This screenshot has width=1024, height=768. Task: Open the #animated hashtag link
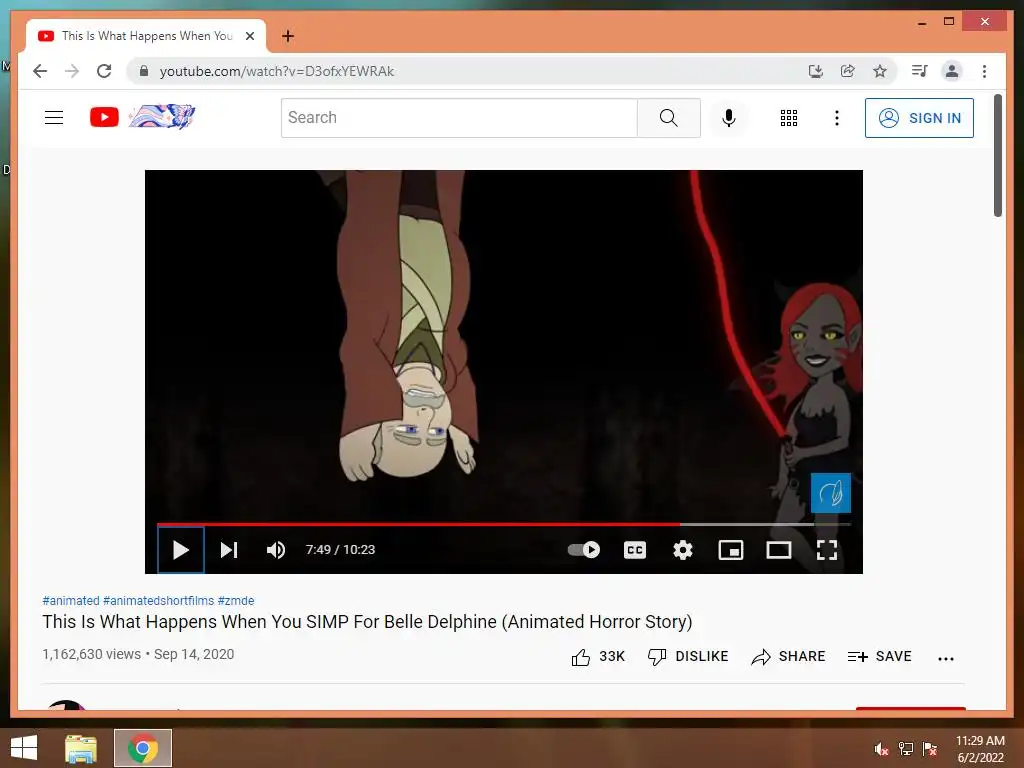point(71,600)
